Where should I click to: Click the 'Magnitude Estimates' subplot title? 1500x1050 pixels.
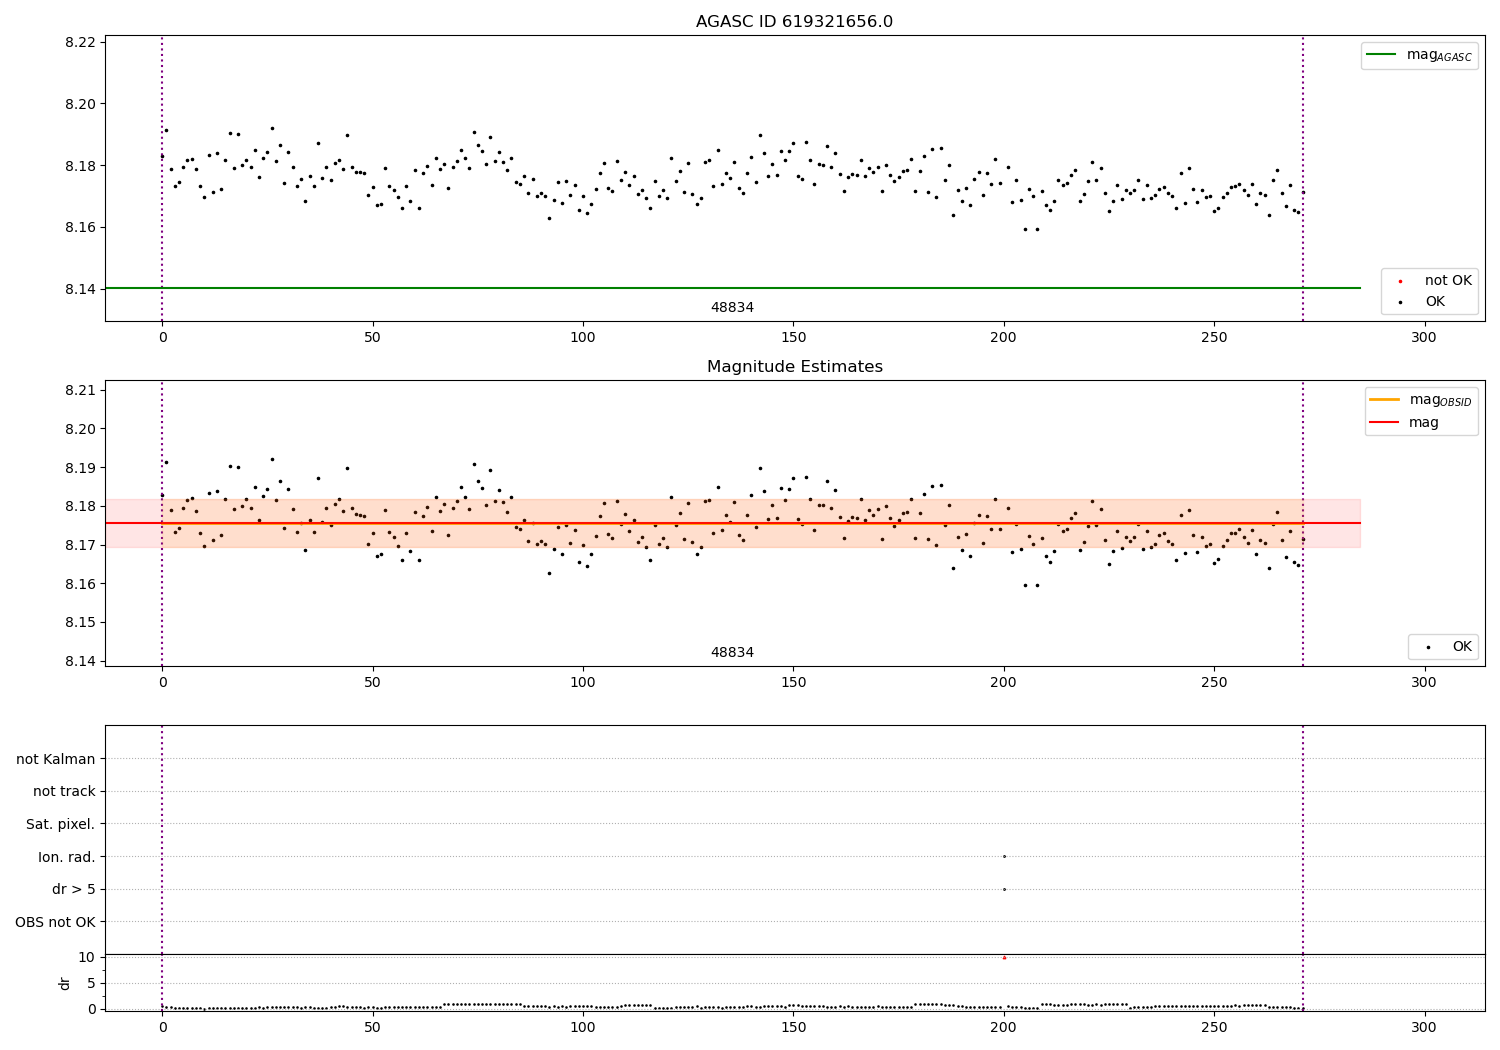pyautogui.click(x=794, y=367)
